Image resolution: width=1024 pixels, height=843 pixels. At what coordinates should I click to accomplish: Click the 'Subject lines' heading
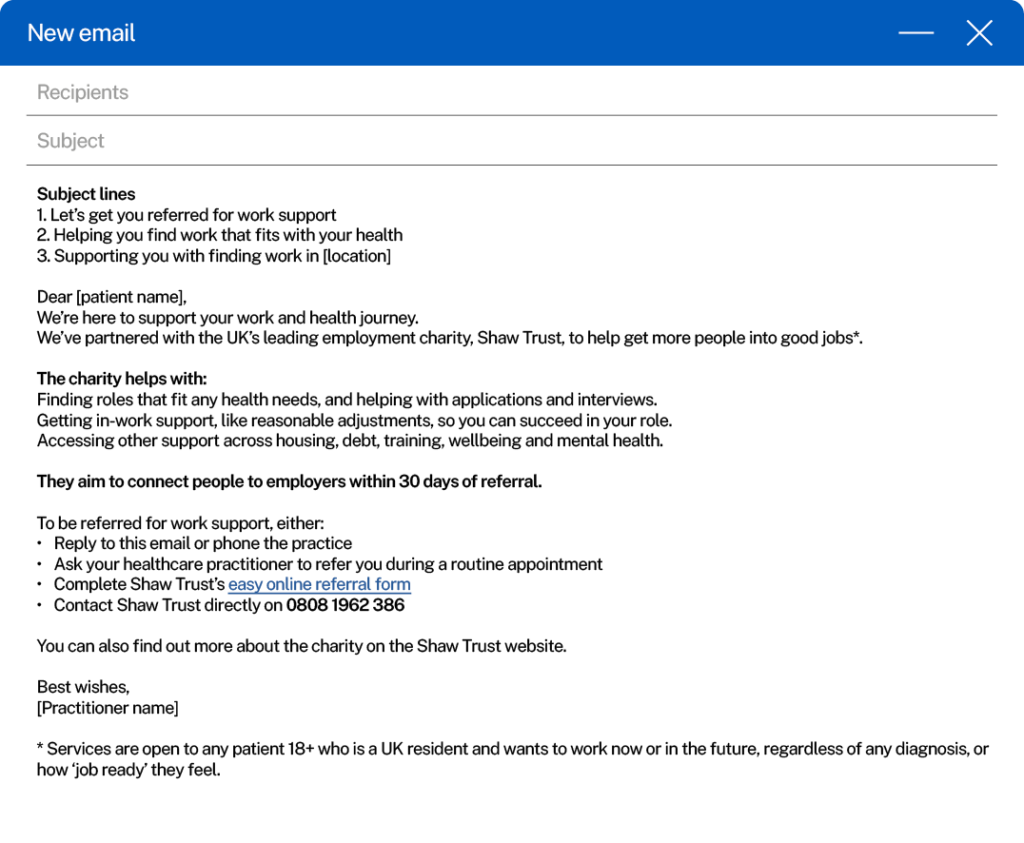[86, 194]
